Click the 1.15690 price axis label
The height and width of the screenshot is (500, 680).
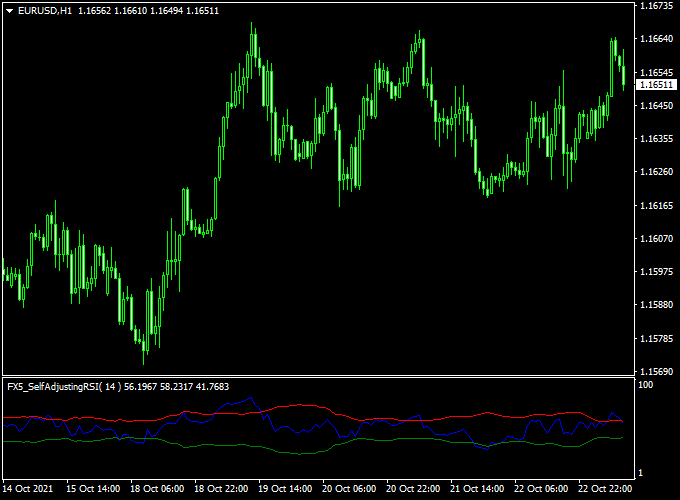coord(657,372)
